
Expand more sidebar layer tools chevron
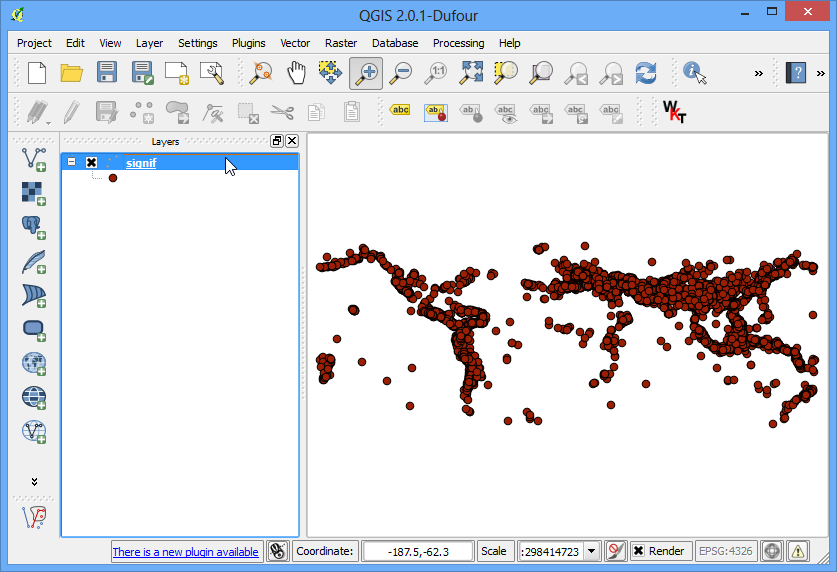click(x=34, y=482)
